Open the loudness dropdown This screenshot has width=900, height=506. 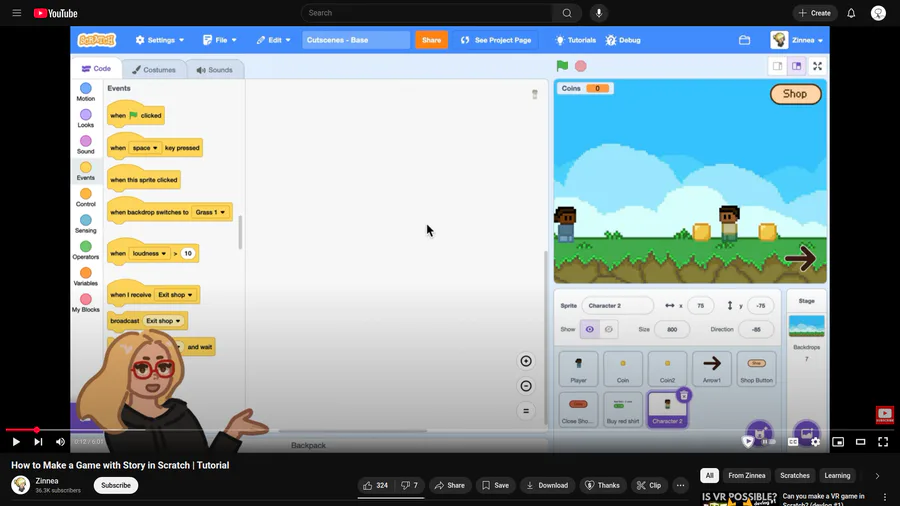[149, 254]
